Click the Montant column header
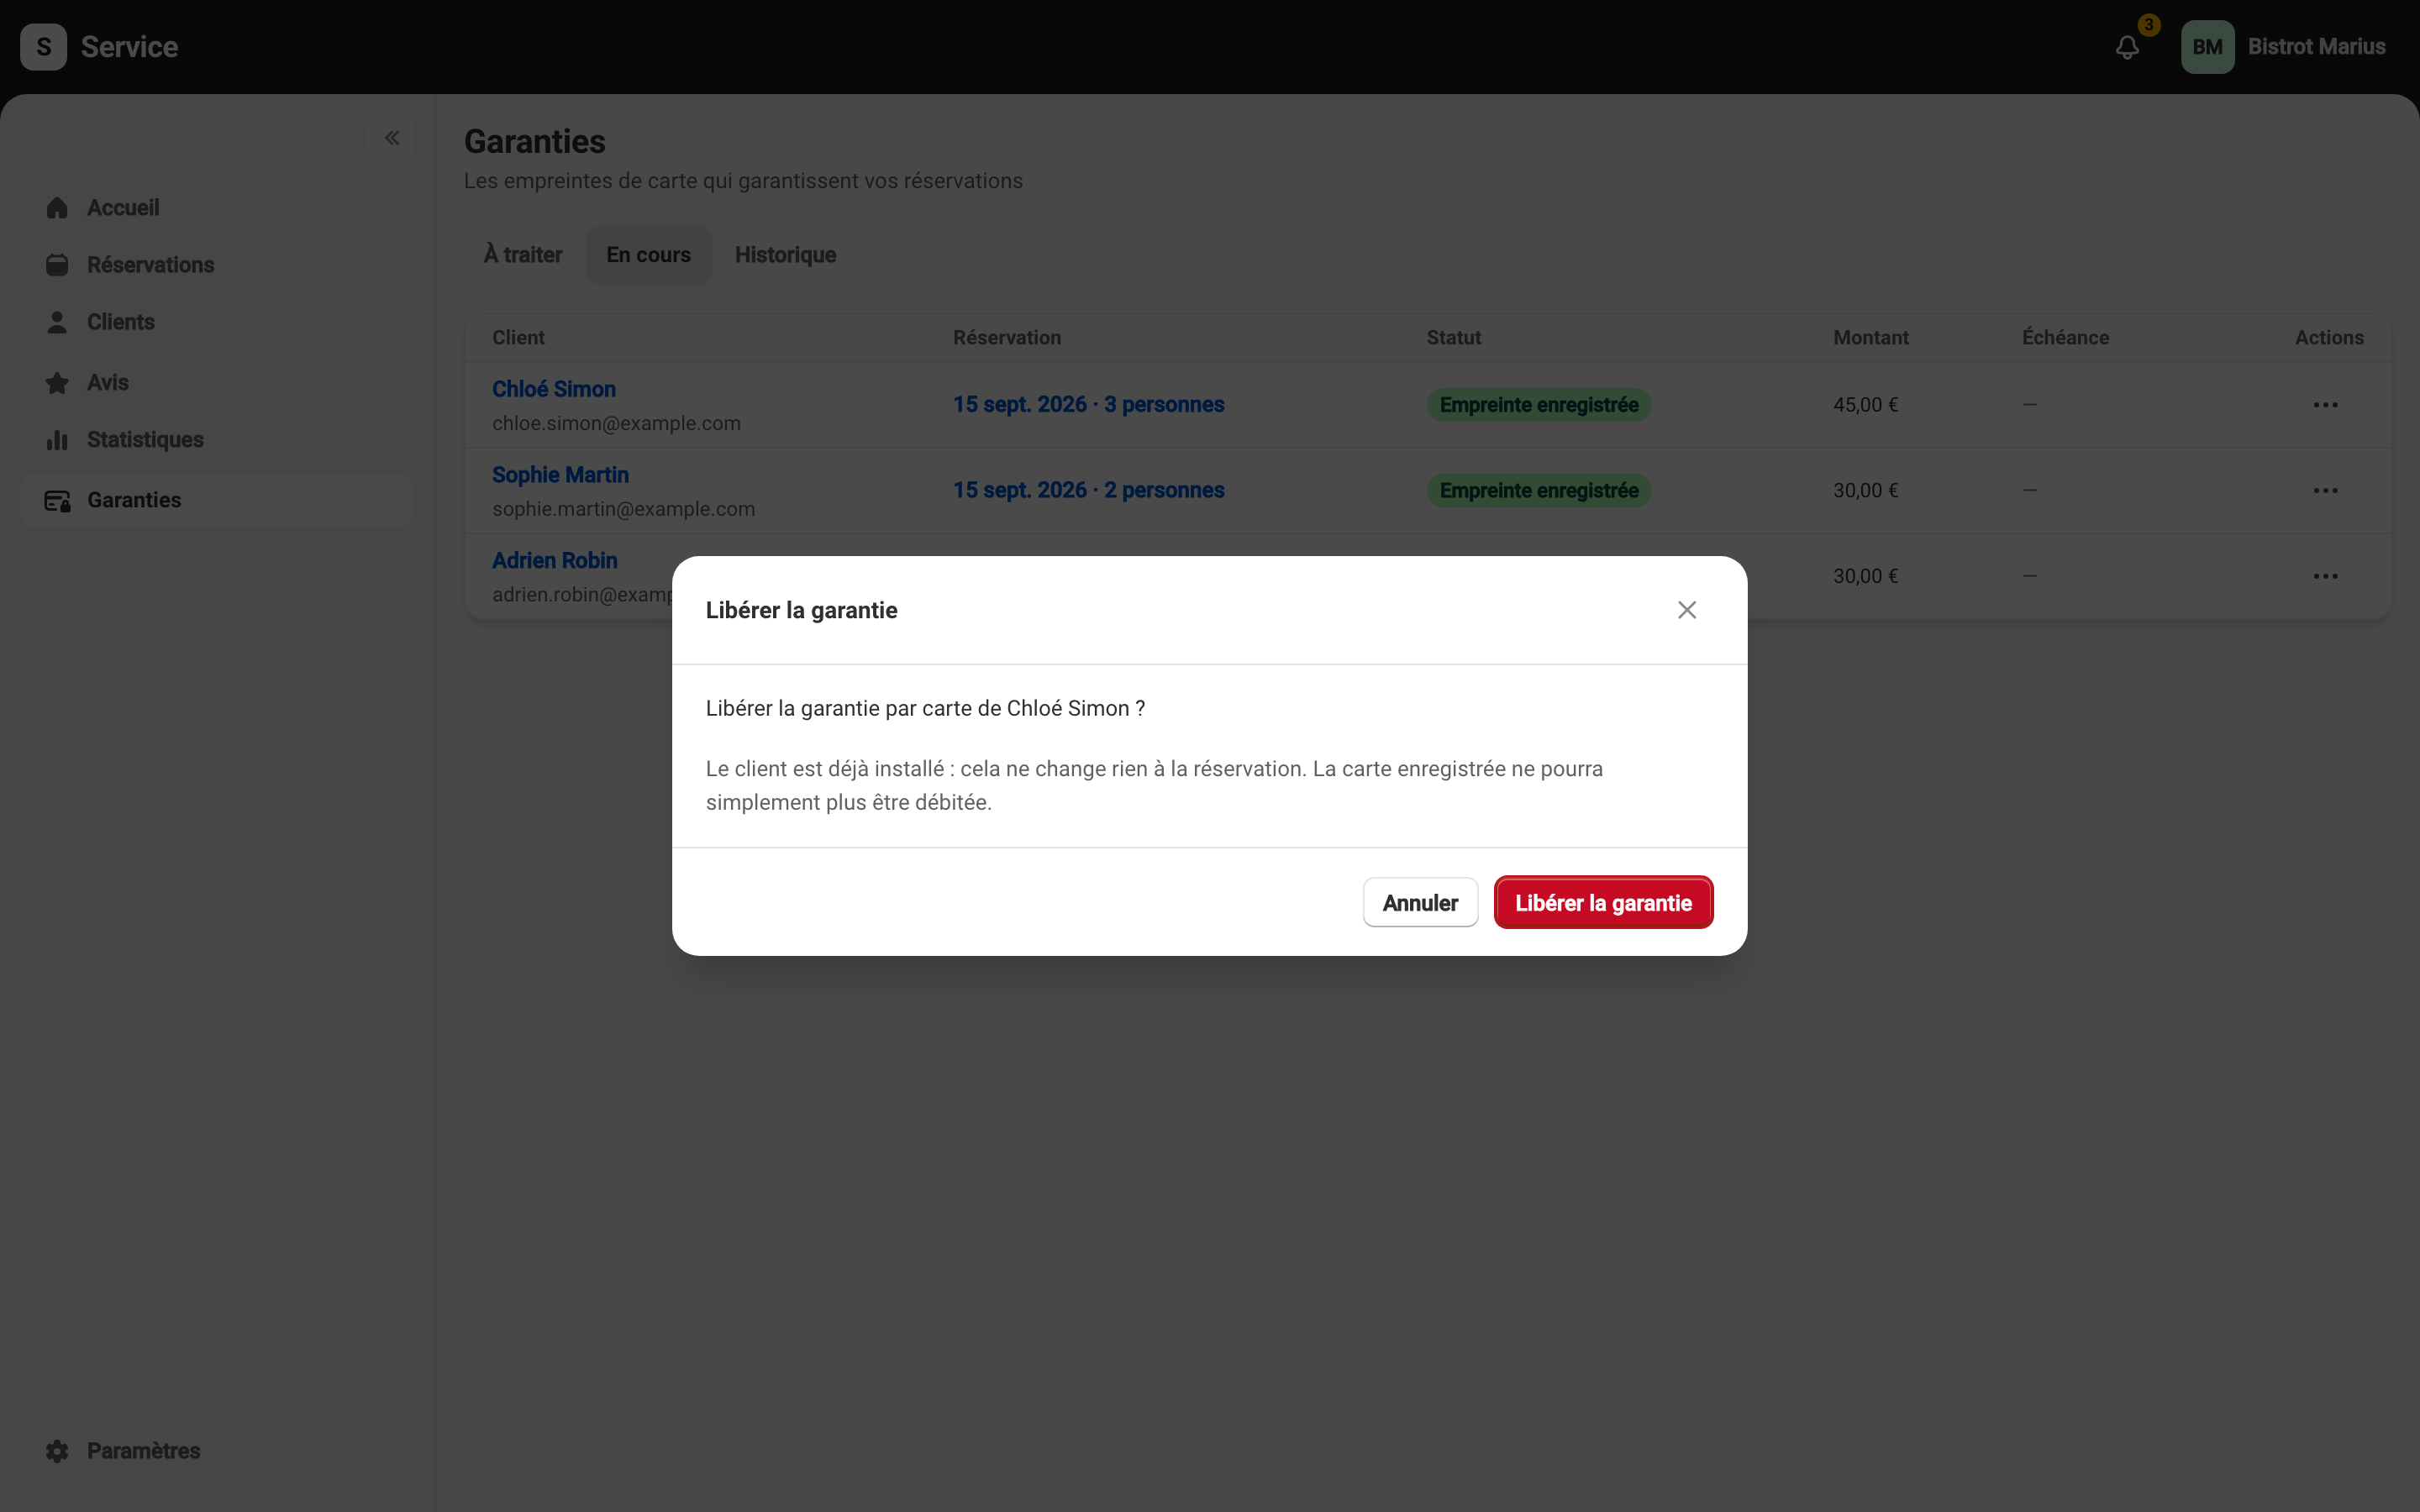 (1870, 338)
